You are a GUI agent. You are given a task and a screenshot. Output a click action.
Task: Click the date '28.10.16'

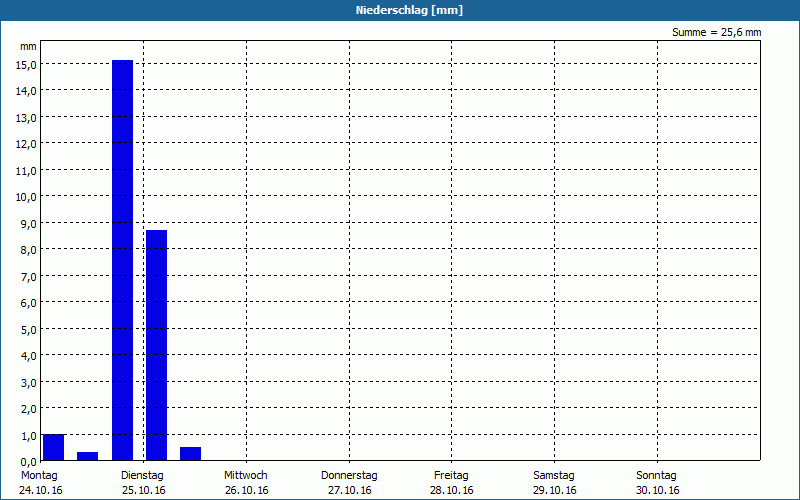click(x=452, y=490)
